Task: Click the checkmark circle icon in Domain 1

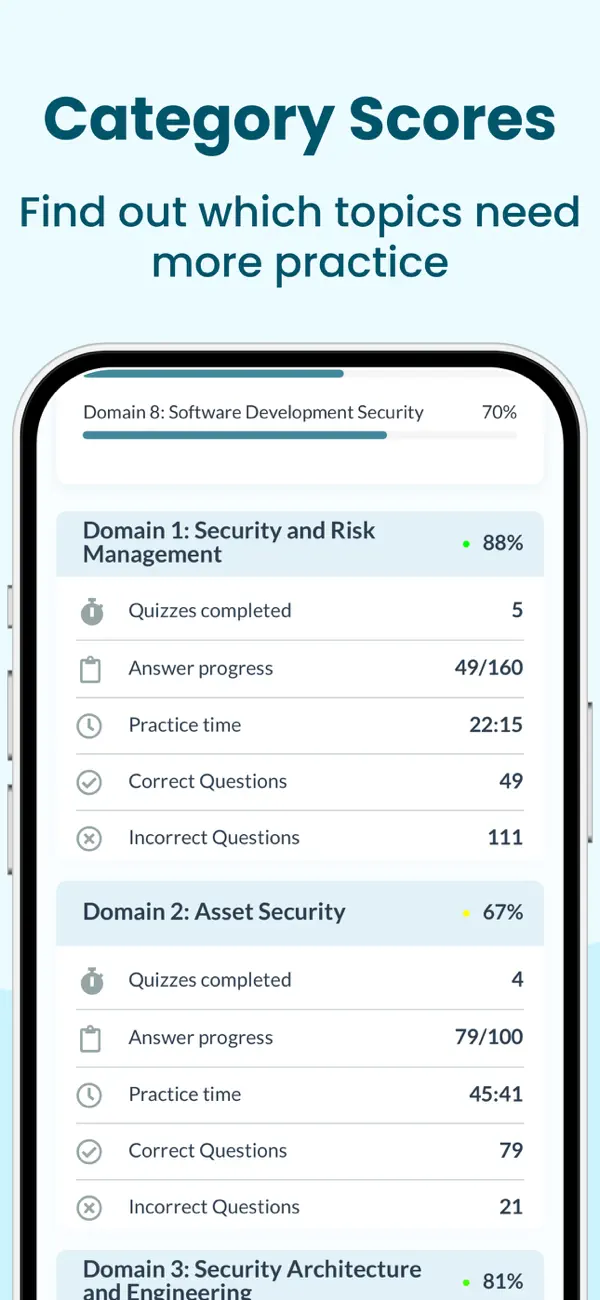Action: tap(90, 782)
